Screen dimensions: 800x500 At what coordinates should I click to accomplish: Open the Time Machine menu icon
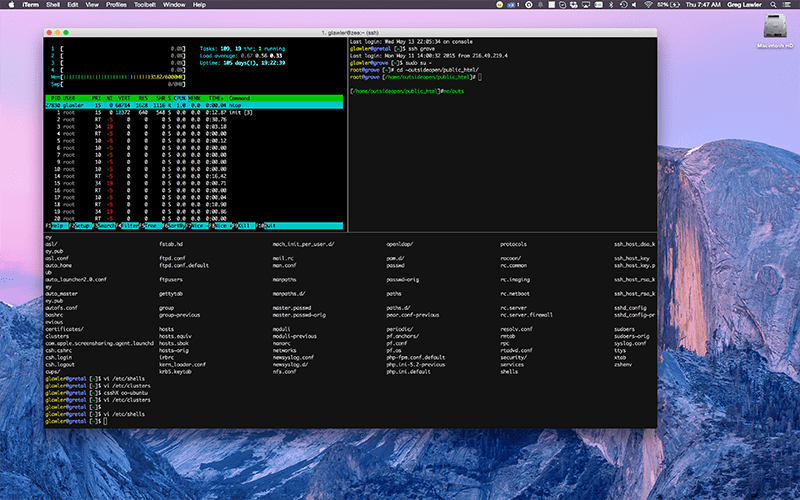[x=623, y=5]
